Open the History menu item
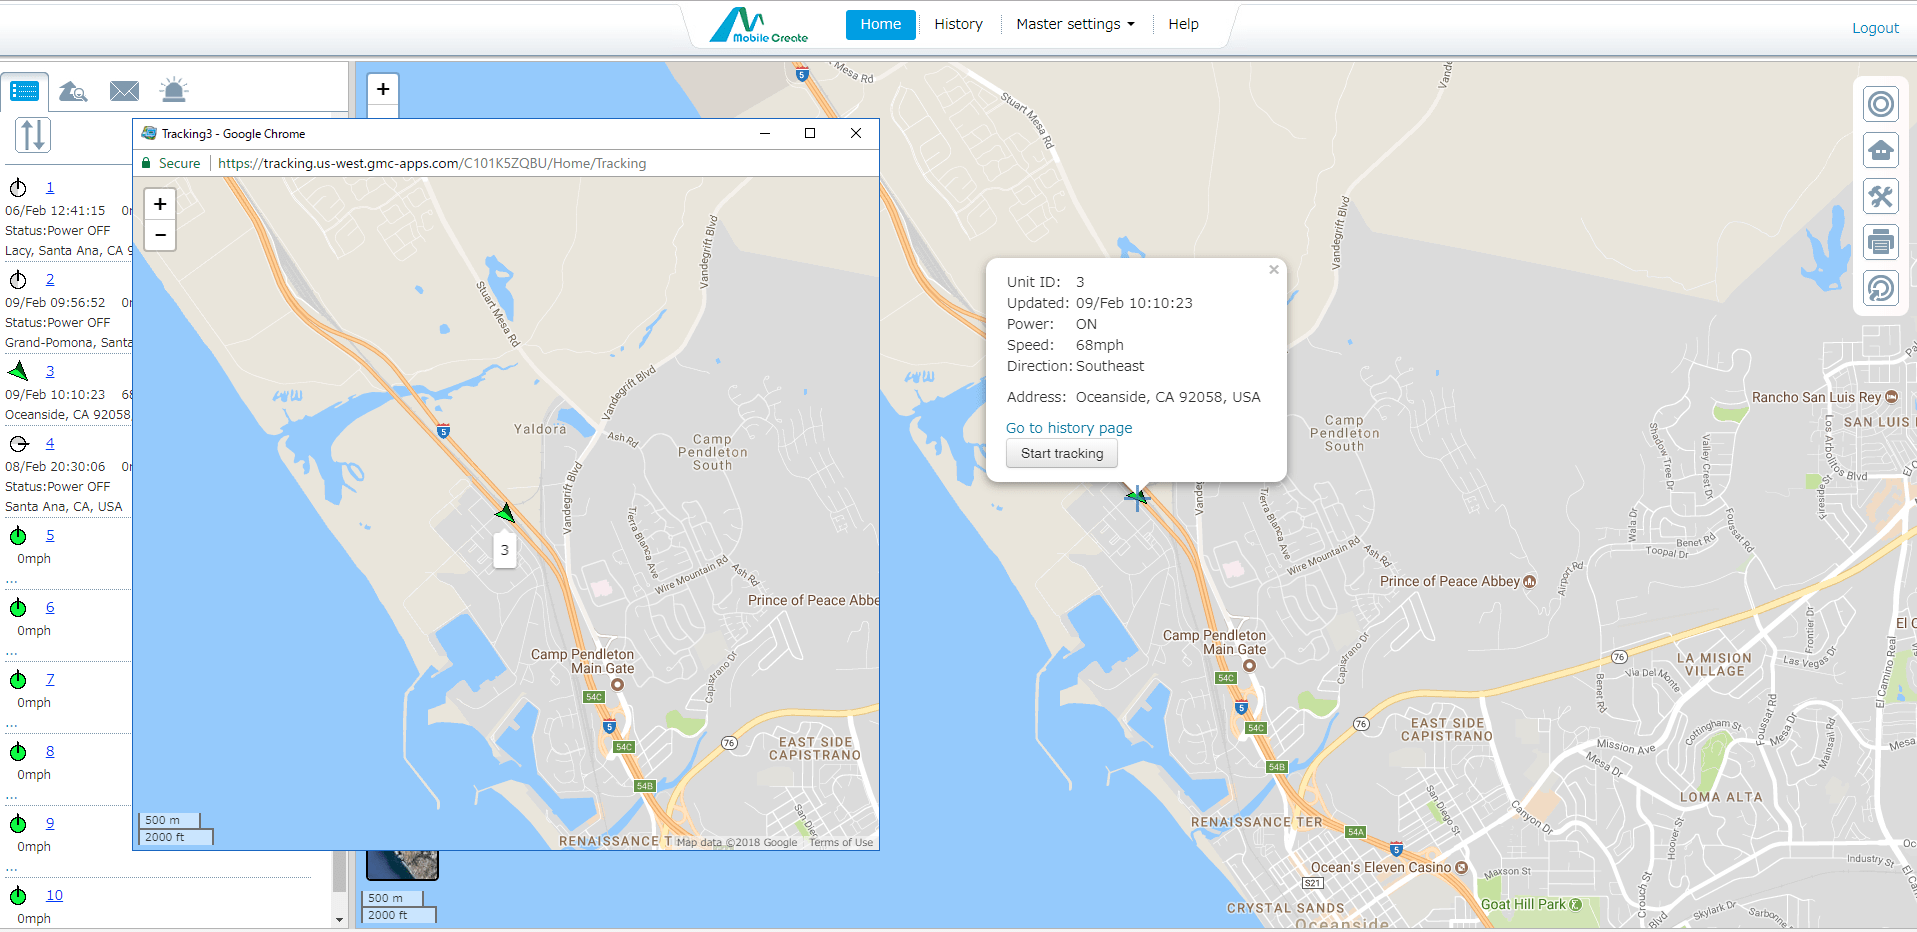1917x932 pixels. tap(959, 25)
